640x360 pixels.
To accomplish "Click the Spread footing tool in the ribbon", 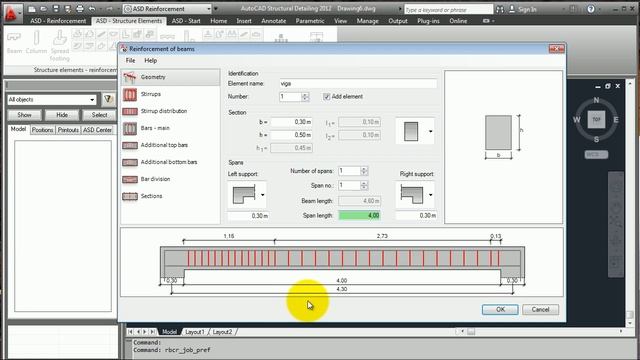I will coord(60,46).
